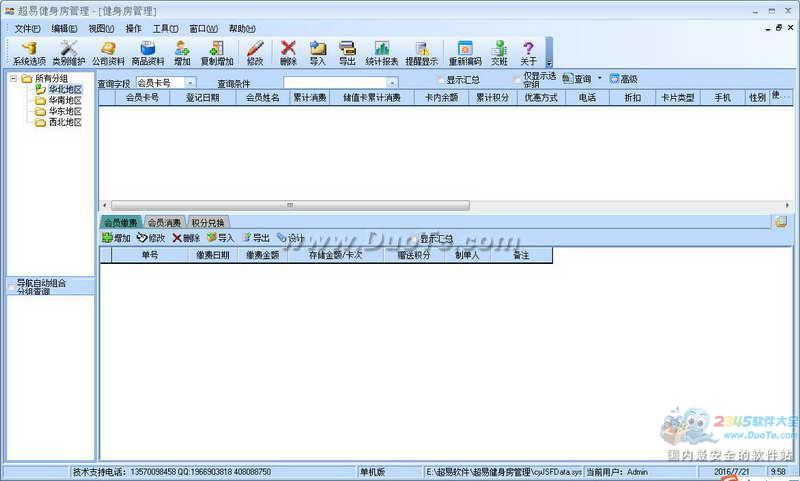Click the 卡片类型 column header
Image resolution: width=800 pixels, height=481 pixels.
[678, 97]
